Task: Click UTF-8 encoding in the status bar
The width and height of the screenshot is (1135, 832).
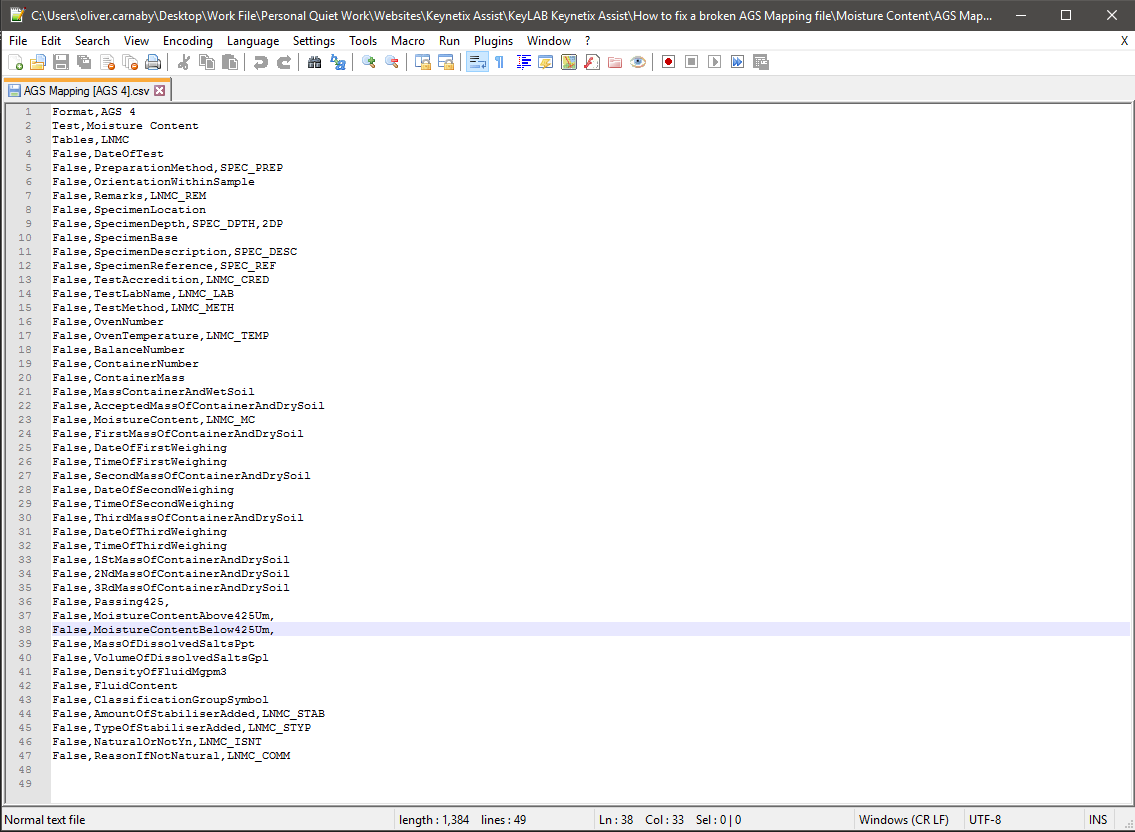Action: point(984,820)
